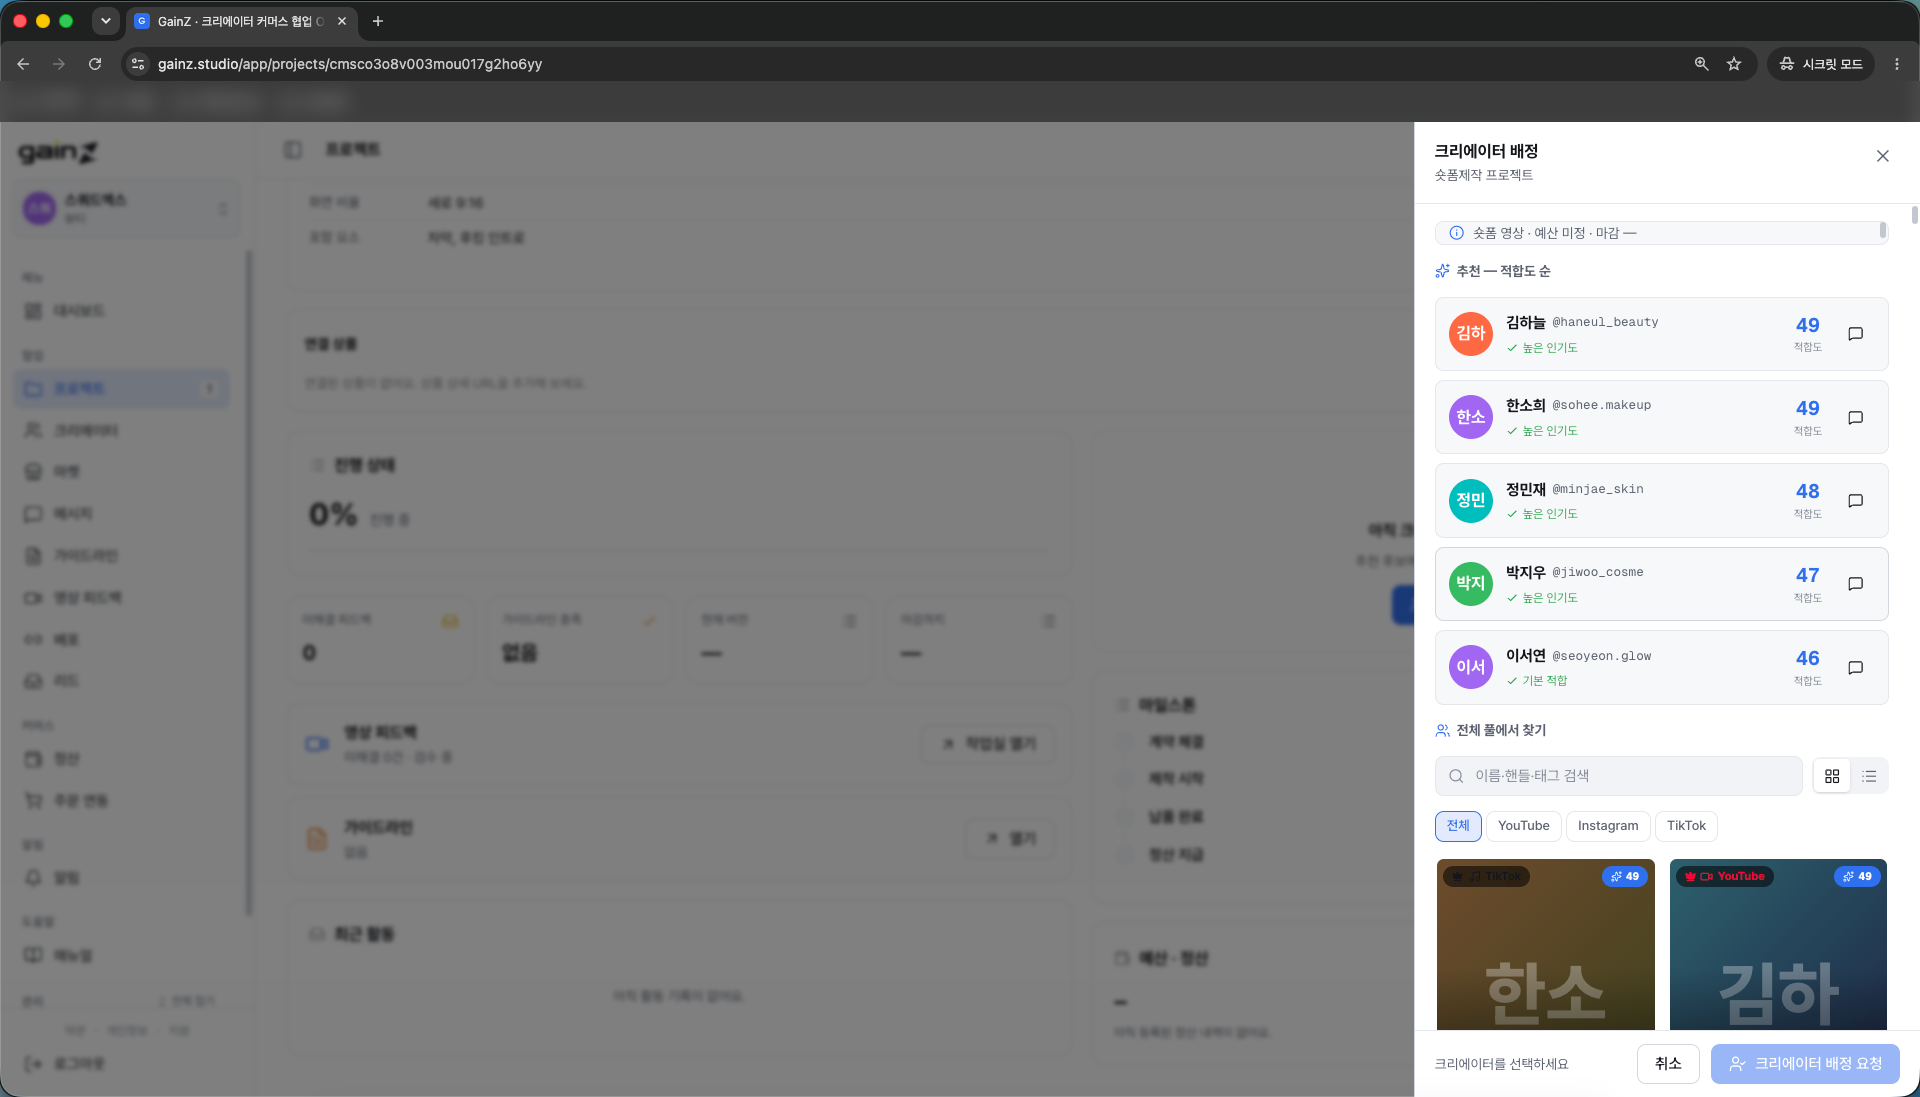1920x1097 pixels.
Task: Filter creators by TikTok
Action: click(x=1686, y=826)
